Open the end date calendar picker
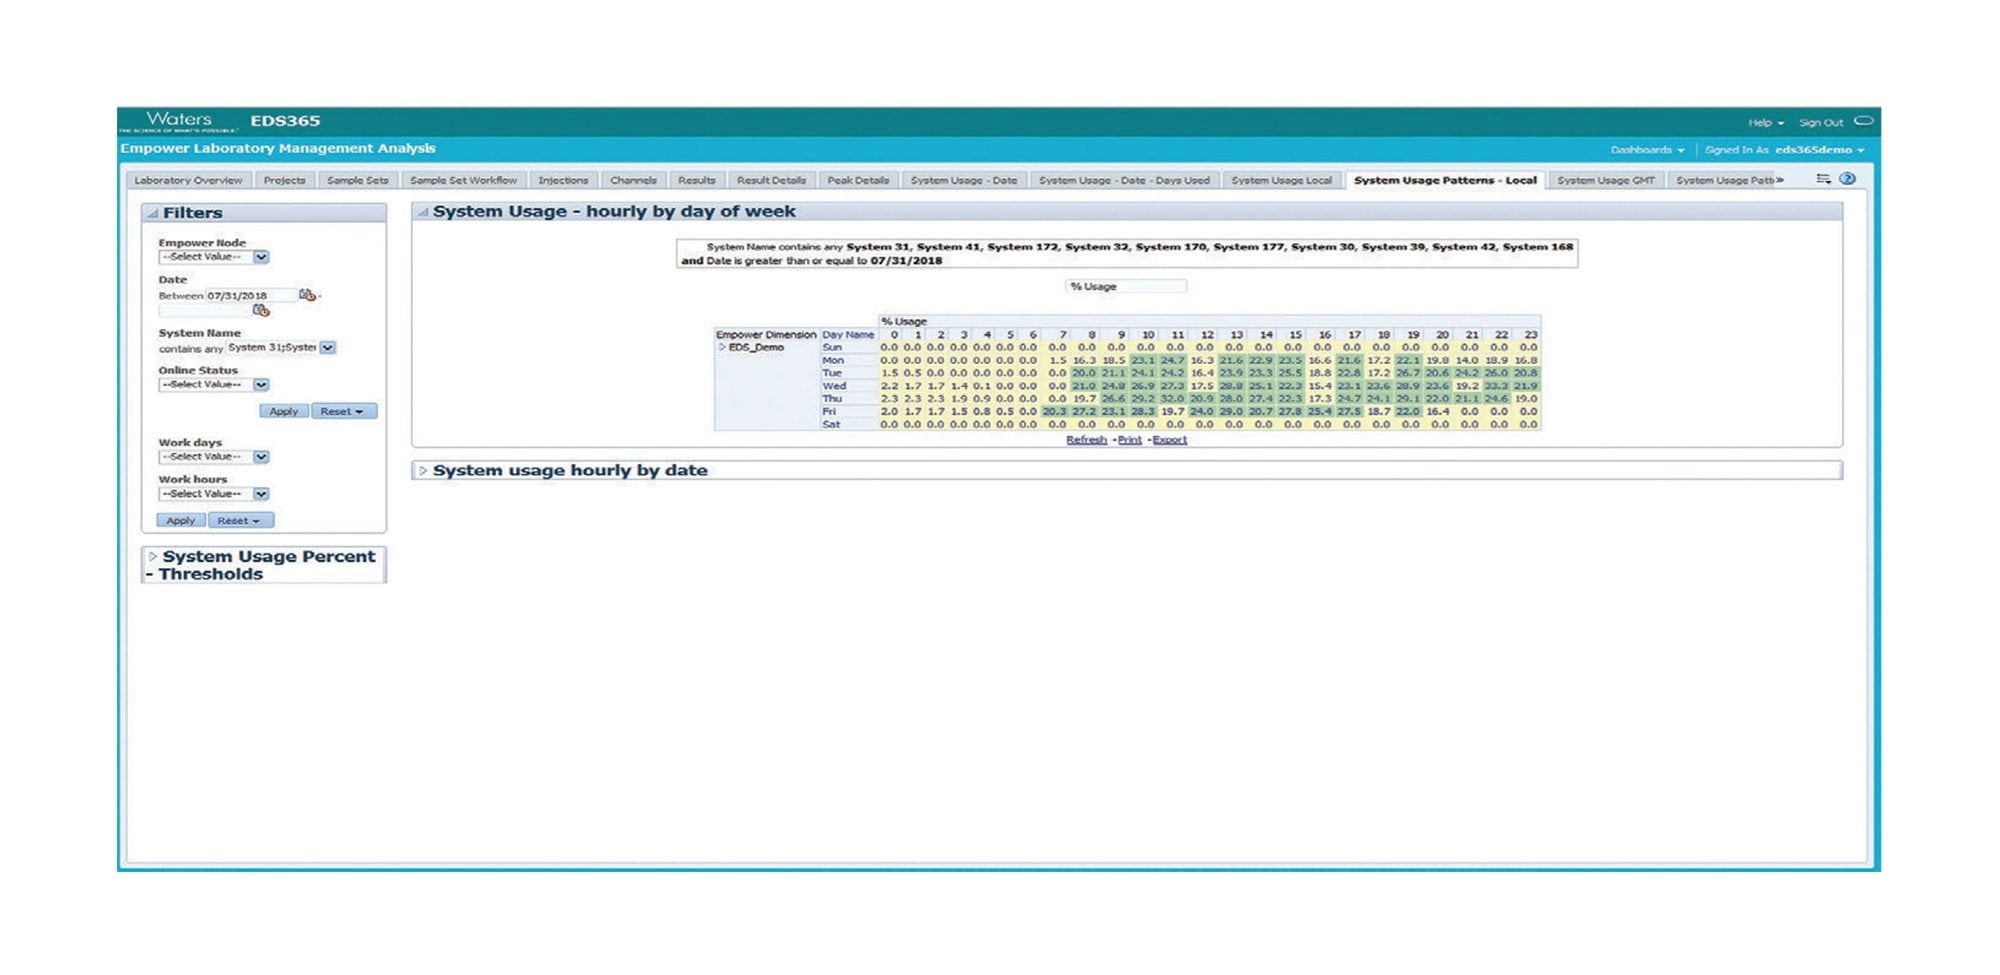Viewport: 2000px width, 975px height. 261,310
